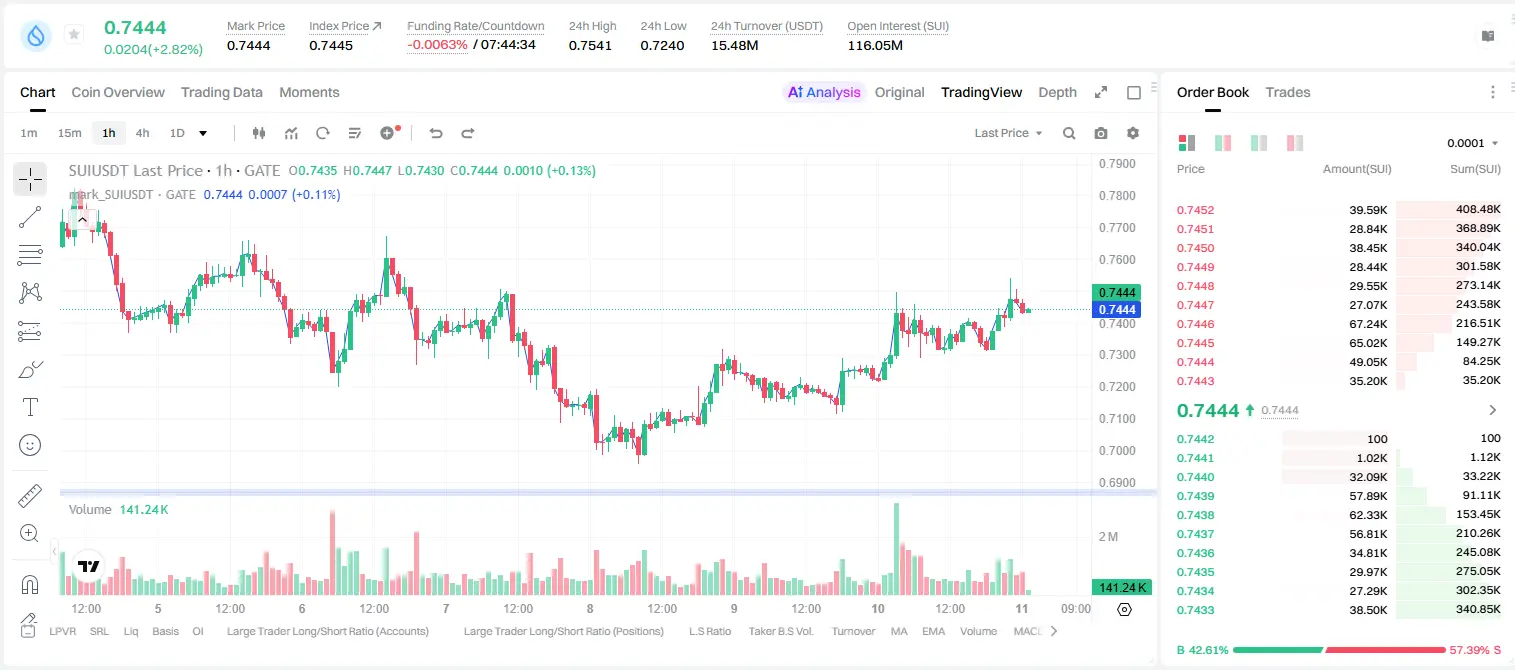
Task: Open the emoji sticker tool
Action: coord(30,445)
